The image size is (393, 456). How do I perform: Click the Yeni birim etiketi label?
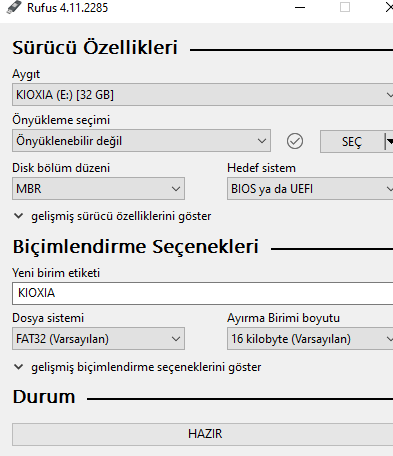pos(56,273)
